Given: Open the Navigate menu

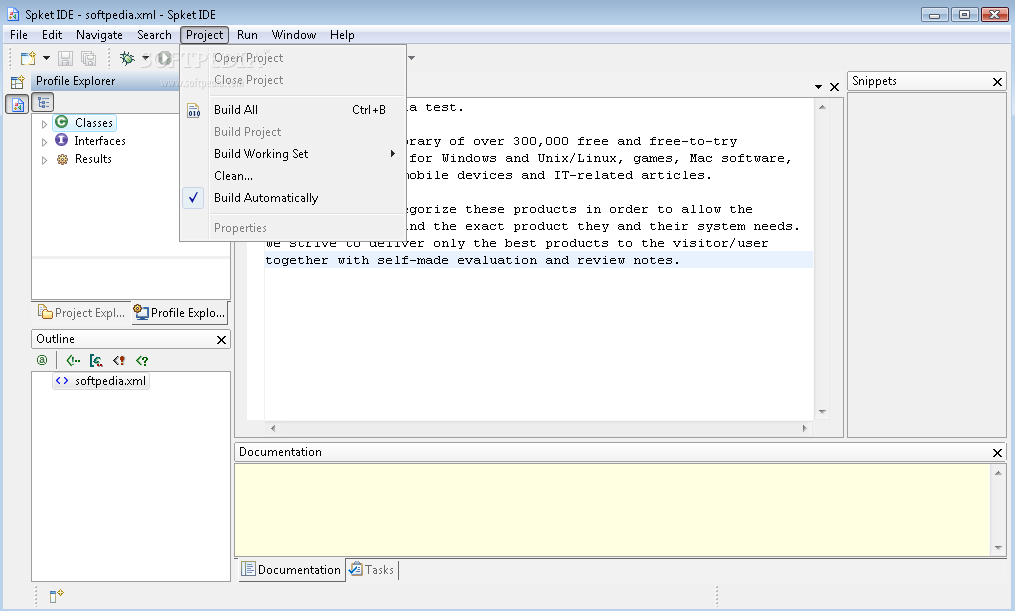Looking at the screenshot, I should pos(99,35).
